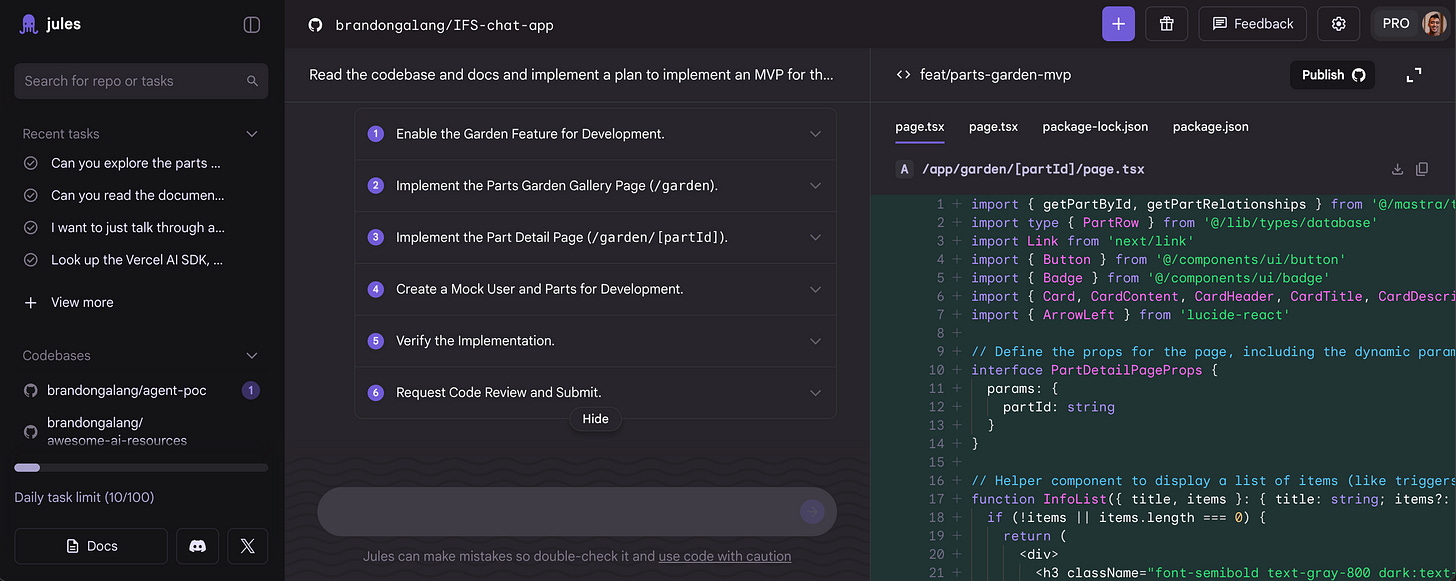This screenshot has height=581, width=1456.
Task: Click the 'Read the codebase and docs' task title
Action: (571, 75)
